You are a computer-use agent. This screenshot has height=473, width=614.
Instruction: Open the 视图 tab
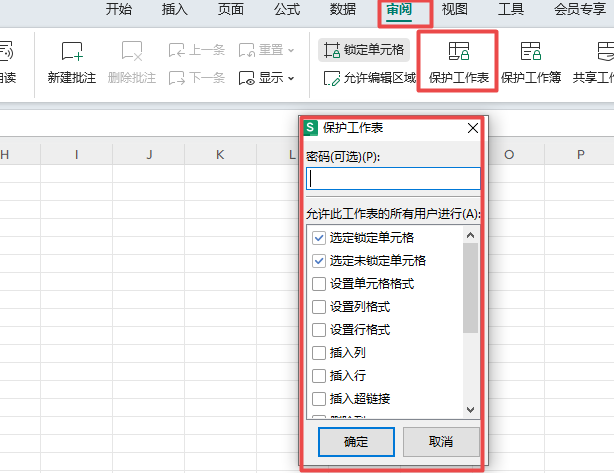click(455, 9)
